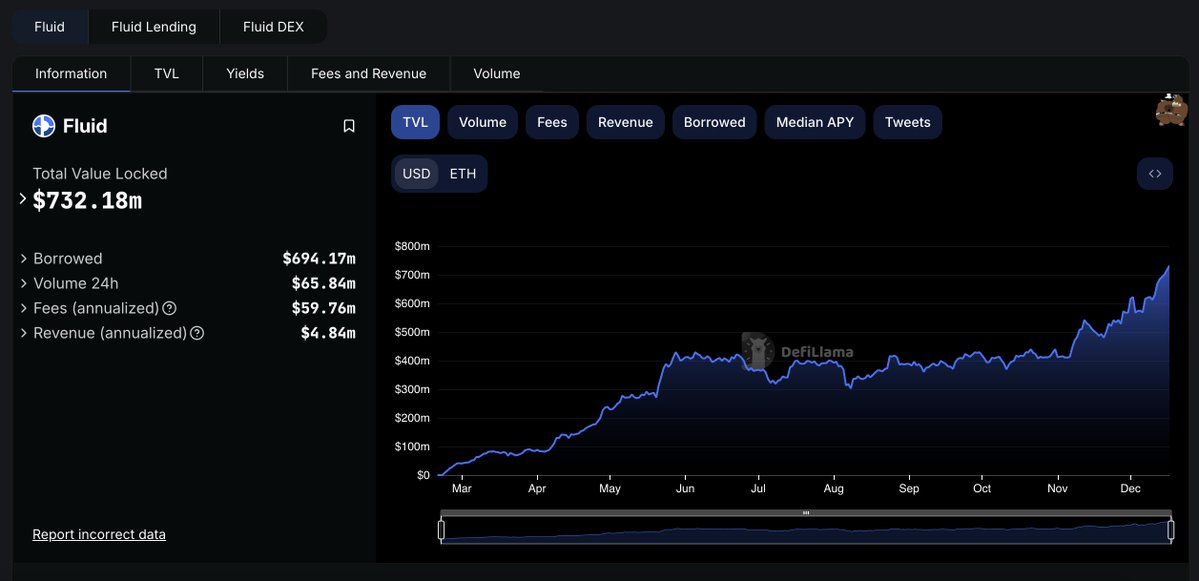Toggle the Fees chart series
The image size is (1199, 581).
pyautogui.click(x=552, y=122)
